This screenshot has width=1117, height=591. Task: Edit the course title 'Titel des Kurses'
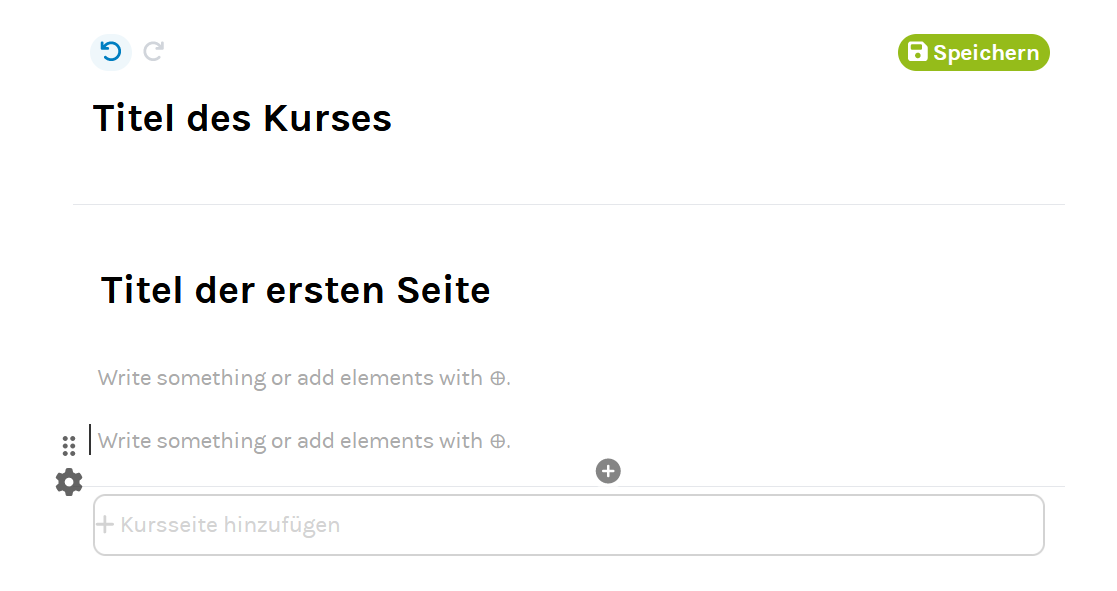point(242,119)
